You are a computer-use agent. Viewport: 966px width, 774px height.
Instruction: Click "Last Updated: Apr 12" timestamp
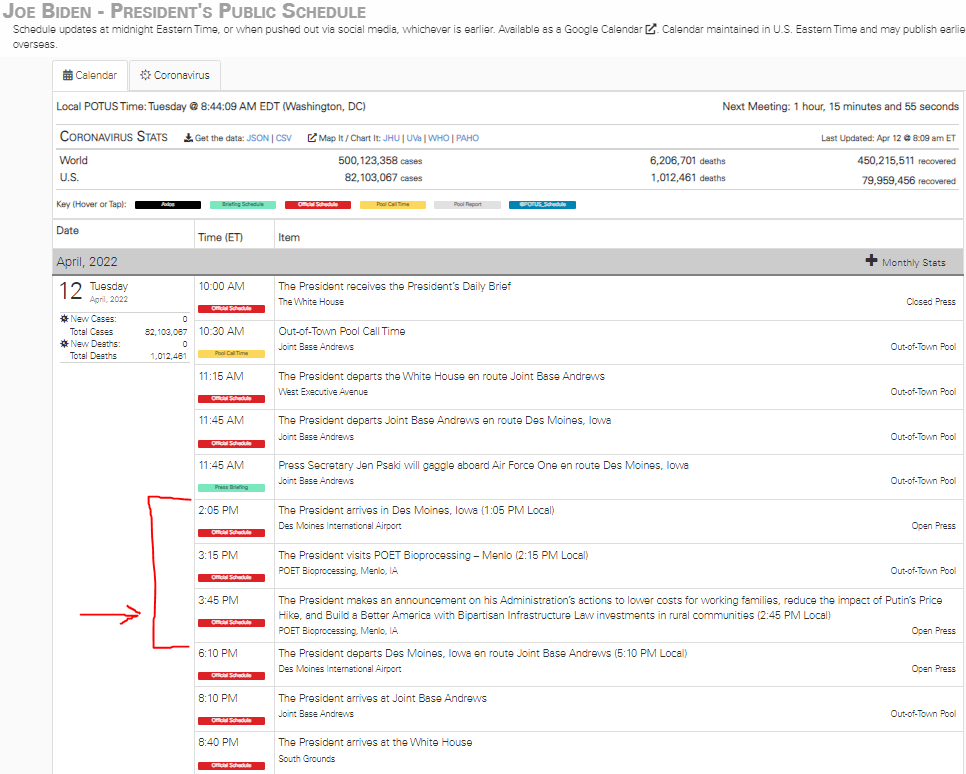888,138
